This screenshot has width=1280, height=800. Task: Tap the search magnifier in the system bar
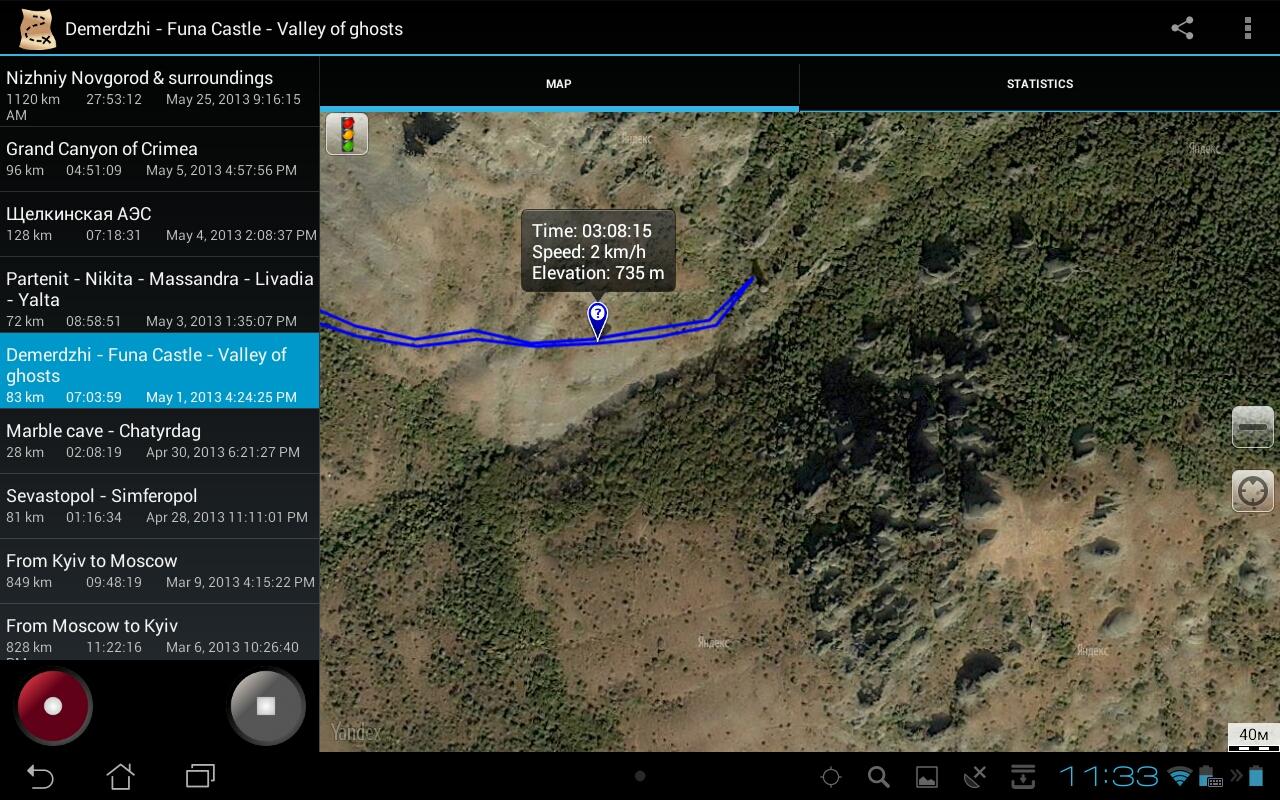[x=878, y=777]
